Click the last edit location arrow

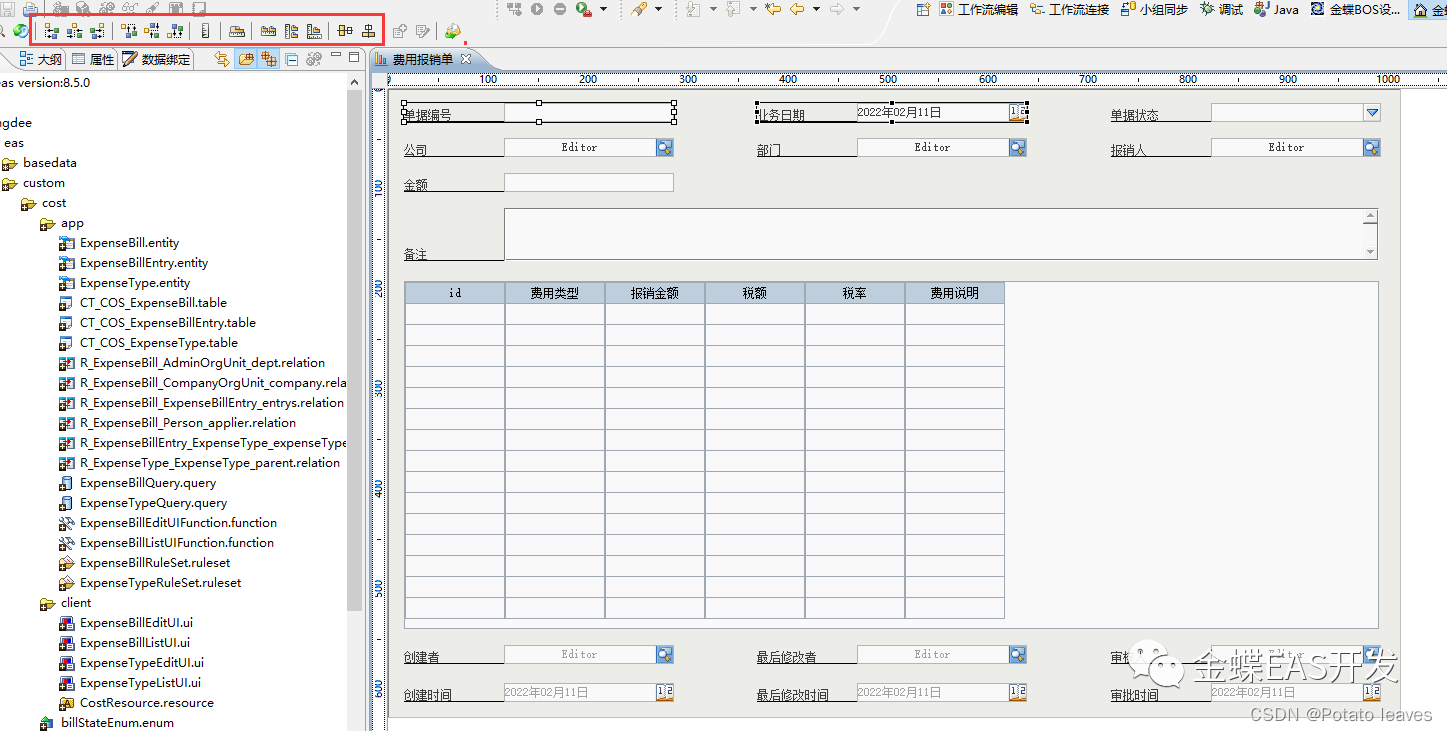(772, 9)
